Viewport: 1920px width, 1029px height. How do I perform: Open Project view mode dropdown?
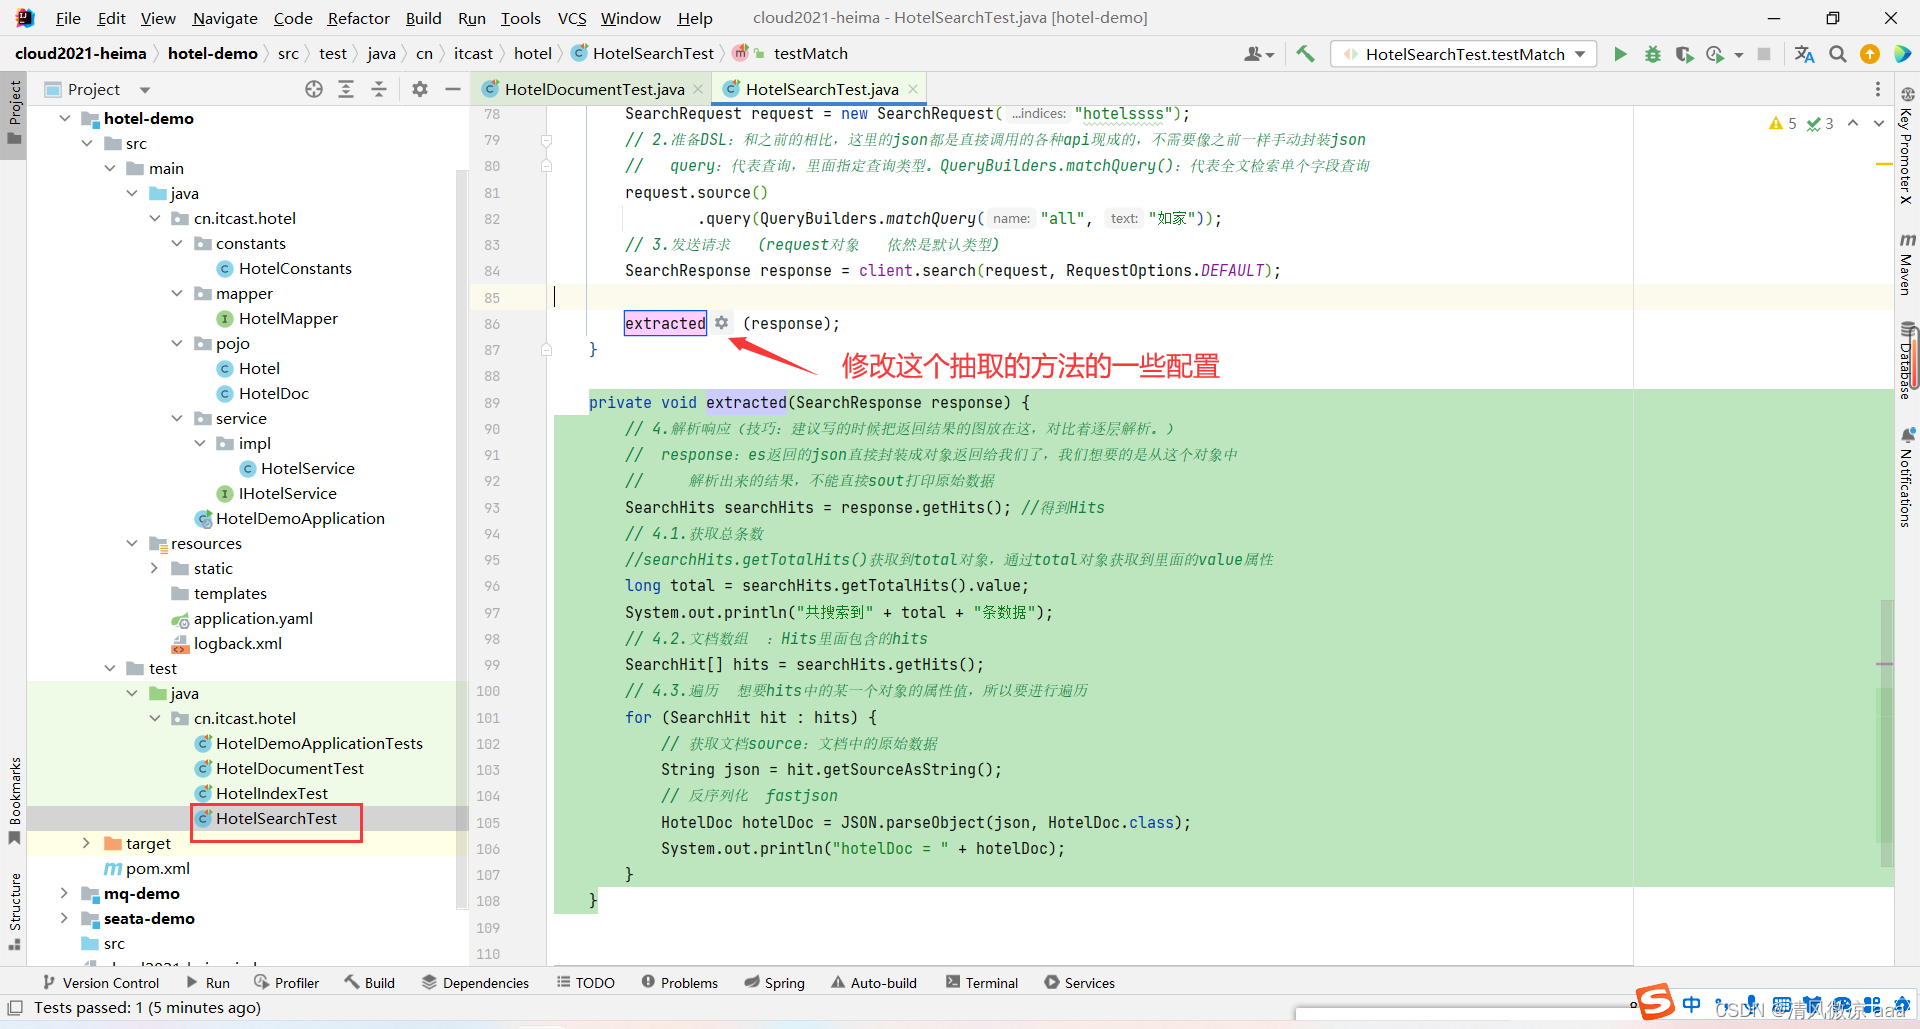144,90
